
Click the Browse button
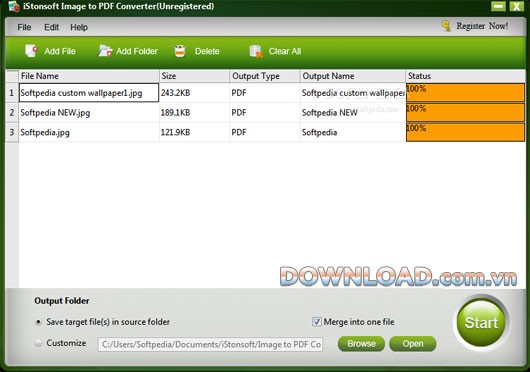point(361,344)
